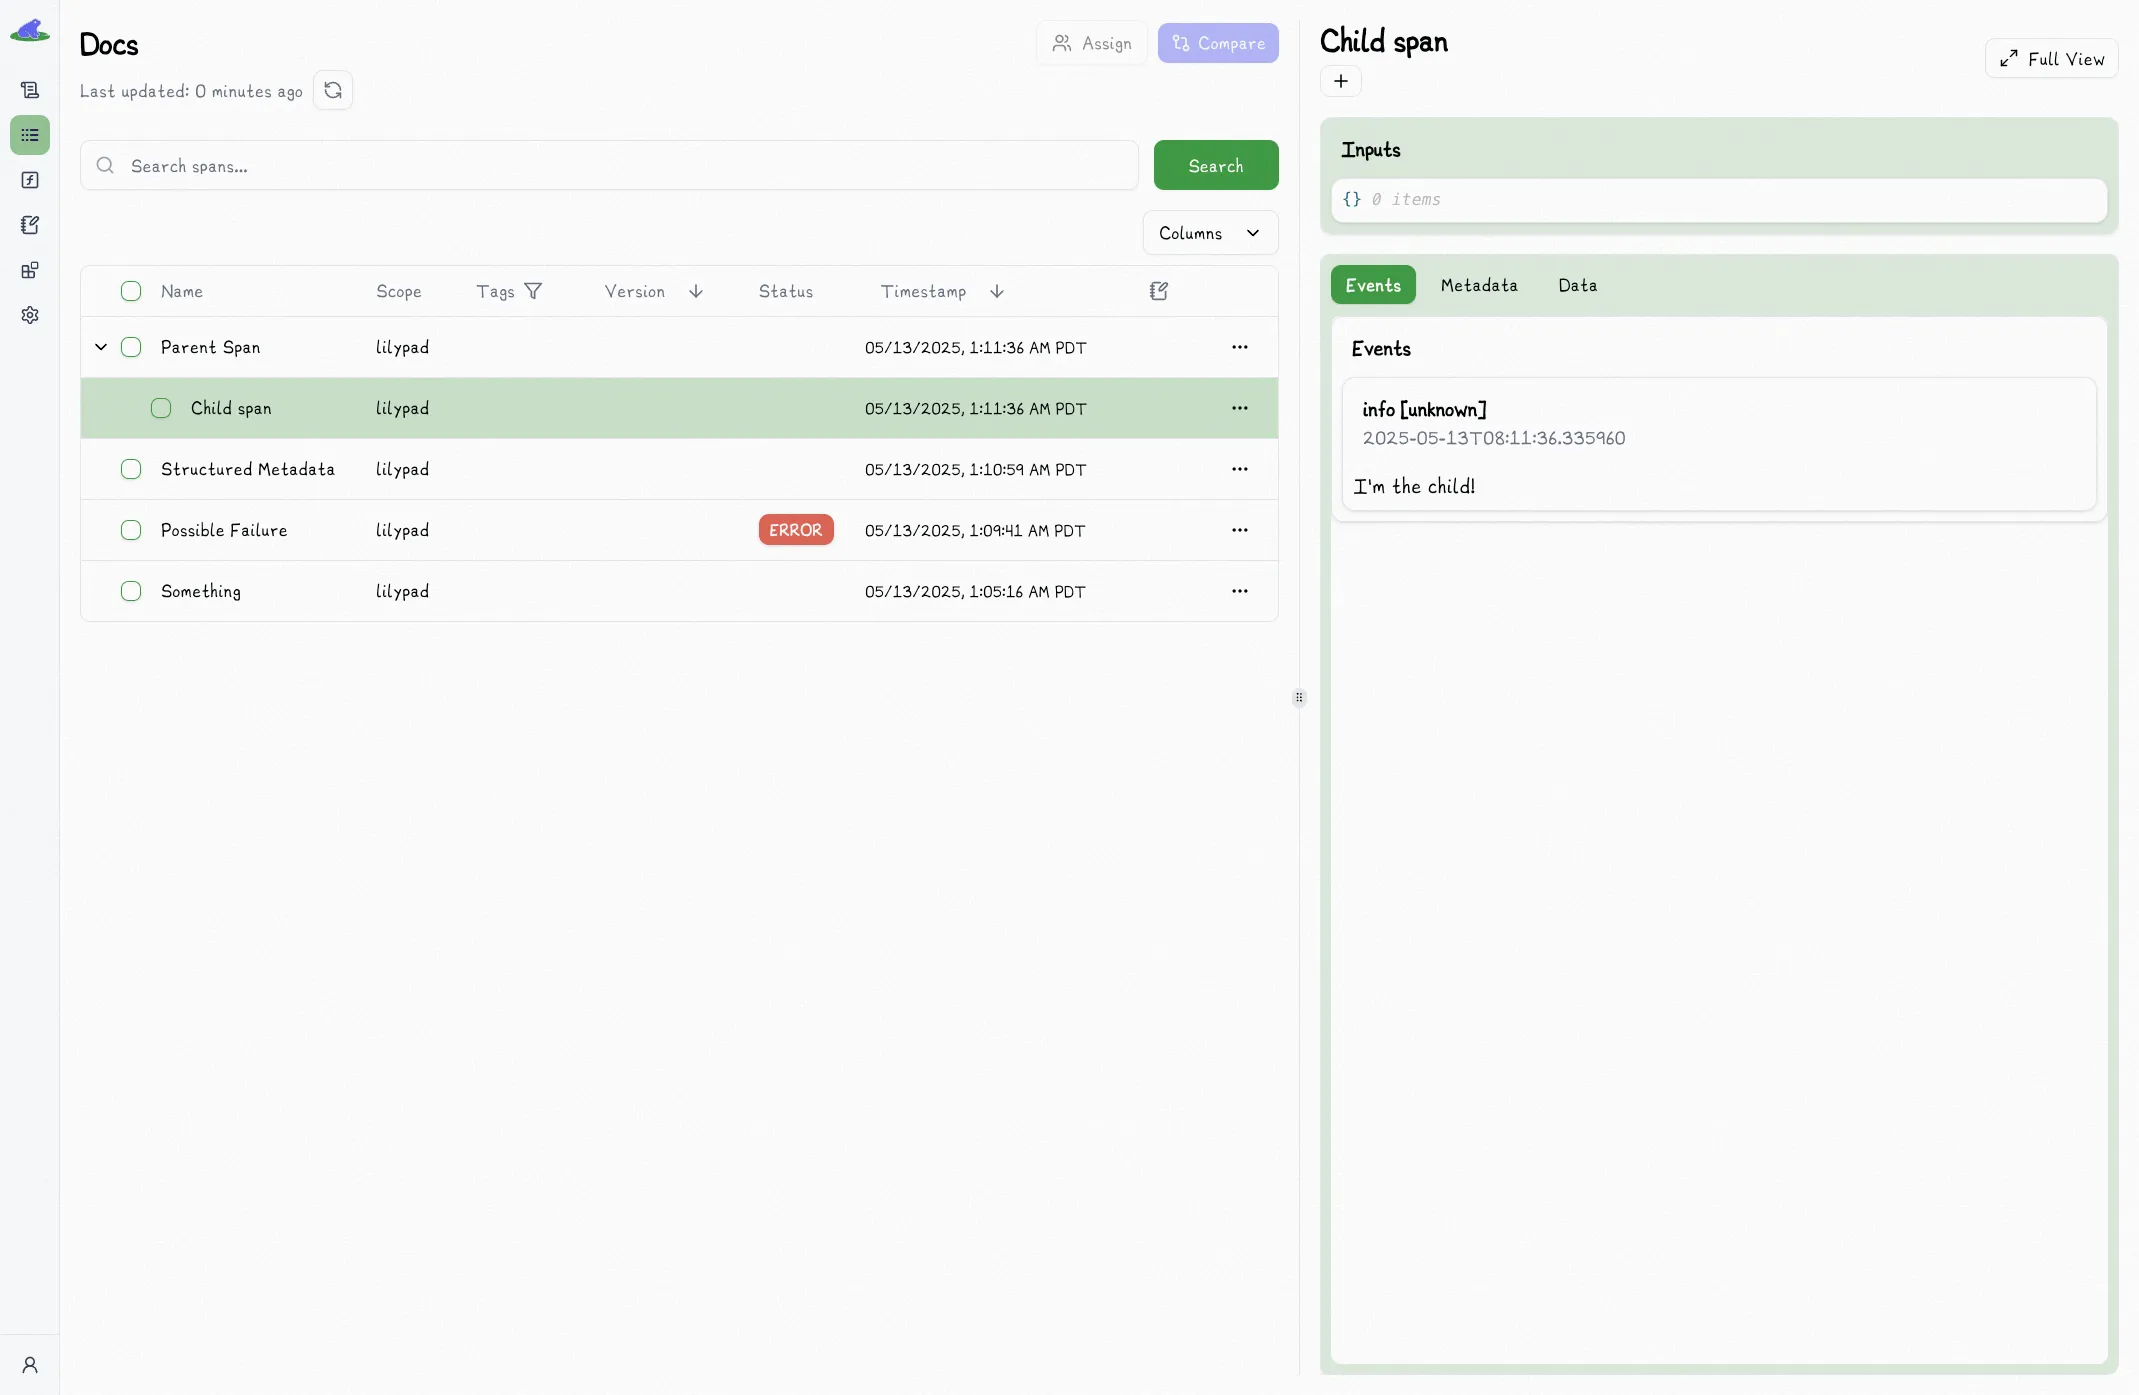This screenshot has height=1395, width=2139.
Task: Open Full View of the span
Action: [2052, 59]
